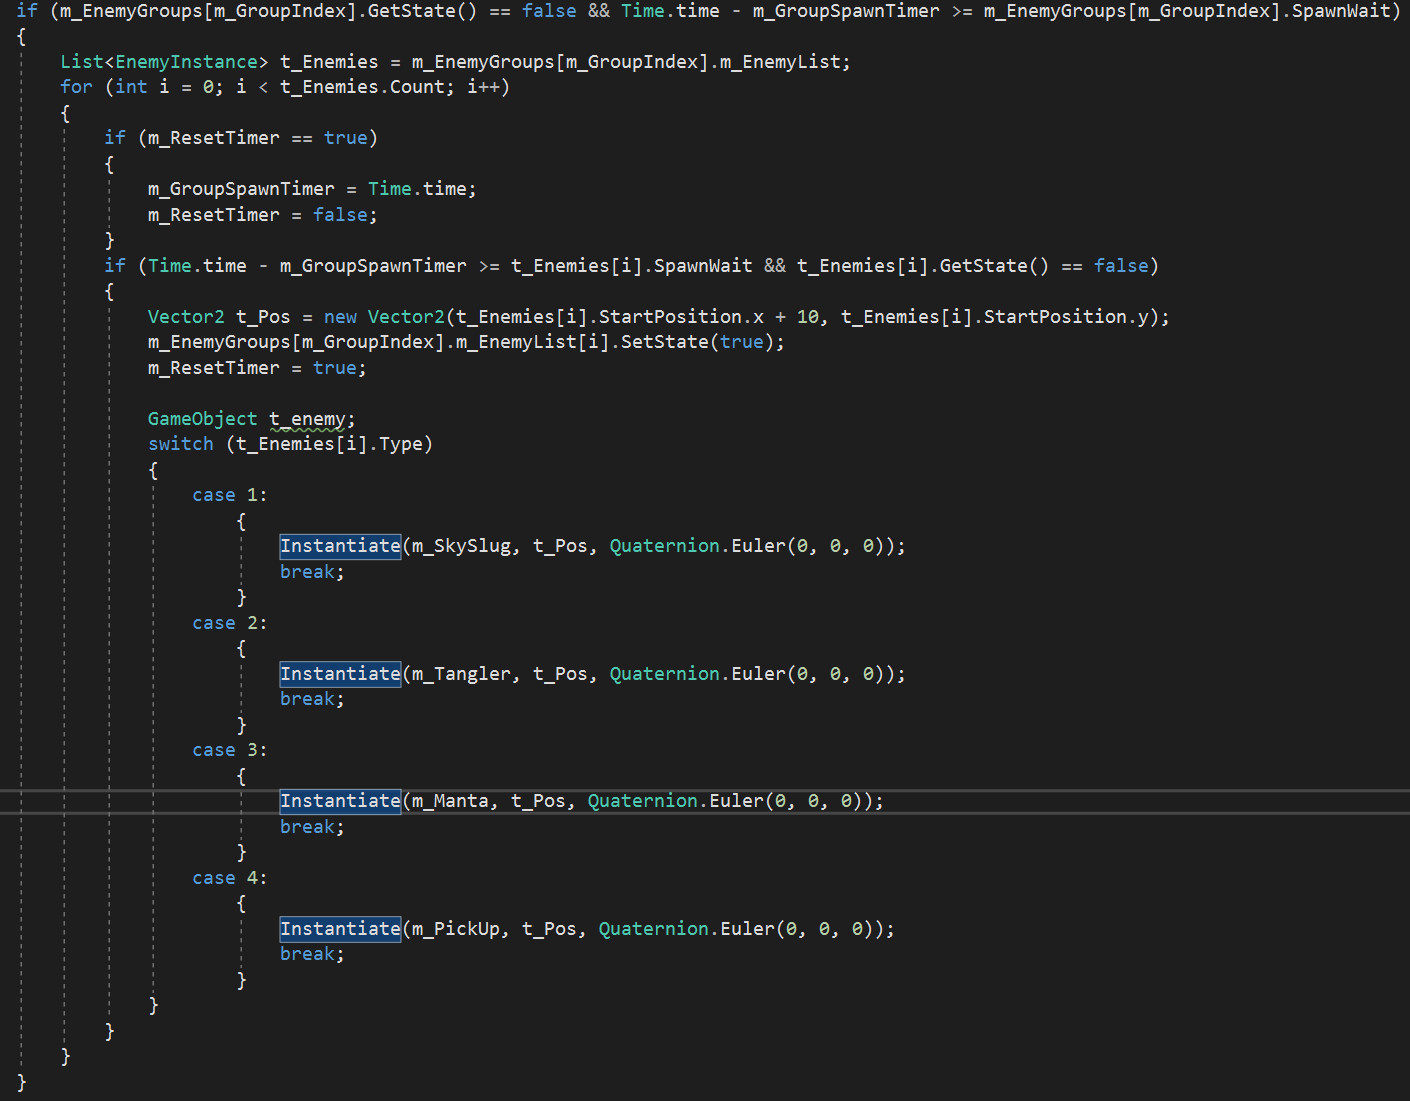
Task: Click the t_enemy variable with squiggly underline
Action: tap(308, 419)
